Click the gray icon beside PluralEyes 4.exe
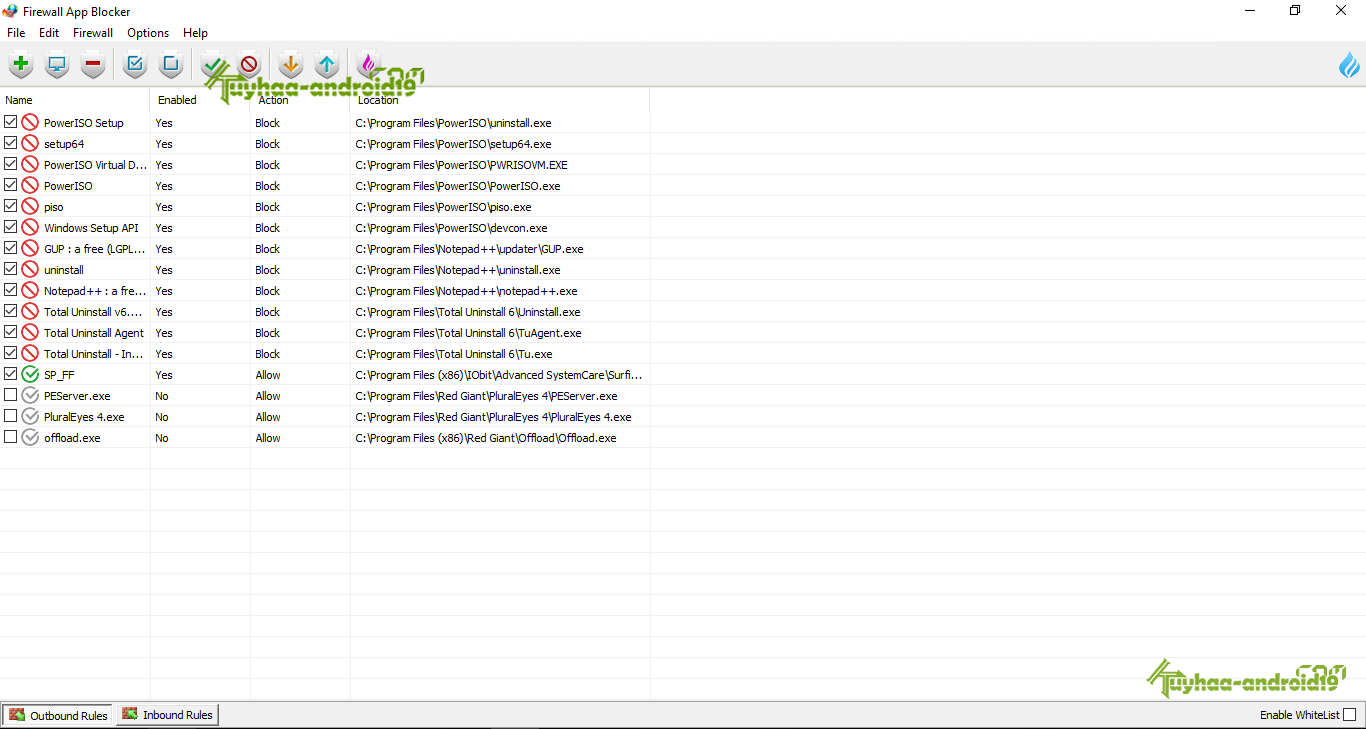The height and width of the screenshot is (729, 1366). (x=30, y=417)
